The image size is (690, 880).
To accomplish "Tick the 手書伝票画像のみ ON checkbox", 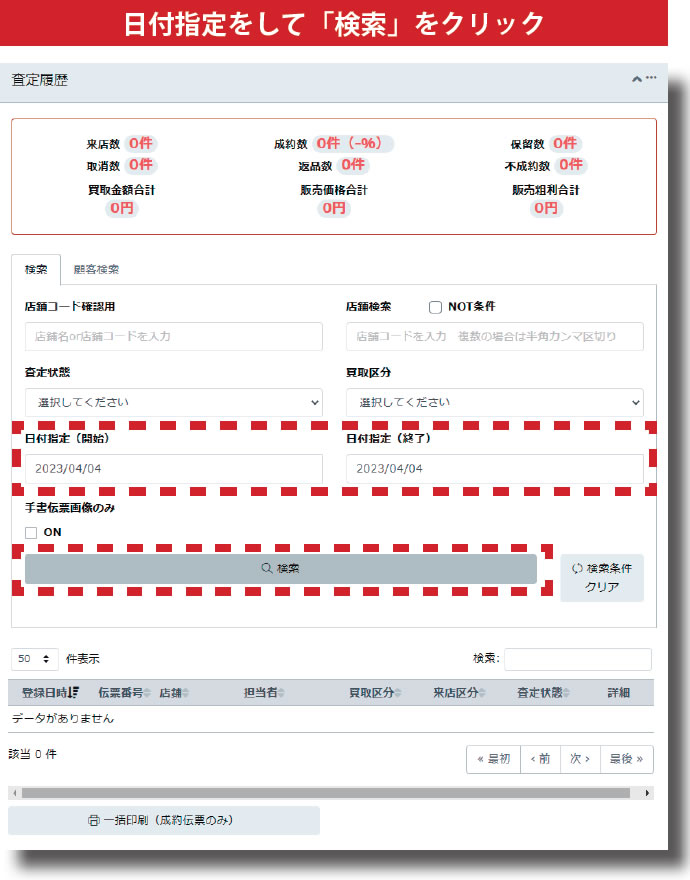I will click(31, 532).
